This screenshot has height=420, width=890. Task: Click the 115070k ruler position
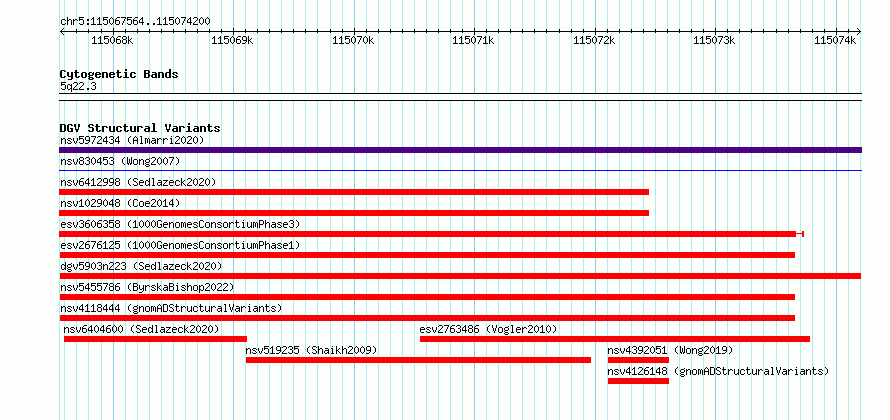coord(353,40)
